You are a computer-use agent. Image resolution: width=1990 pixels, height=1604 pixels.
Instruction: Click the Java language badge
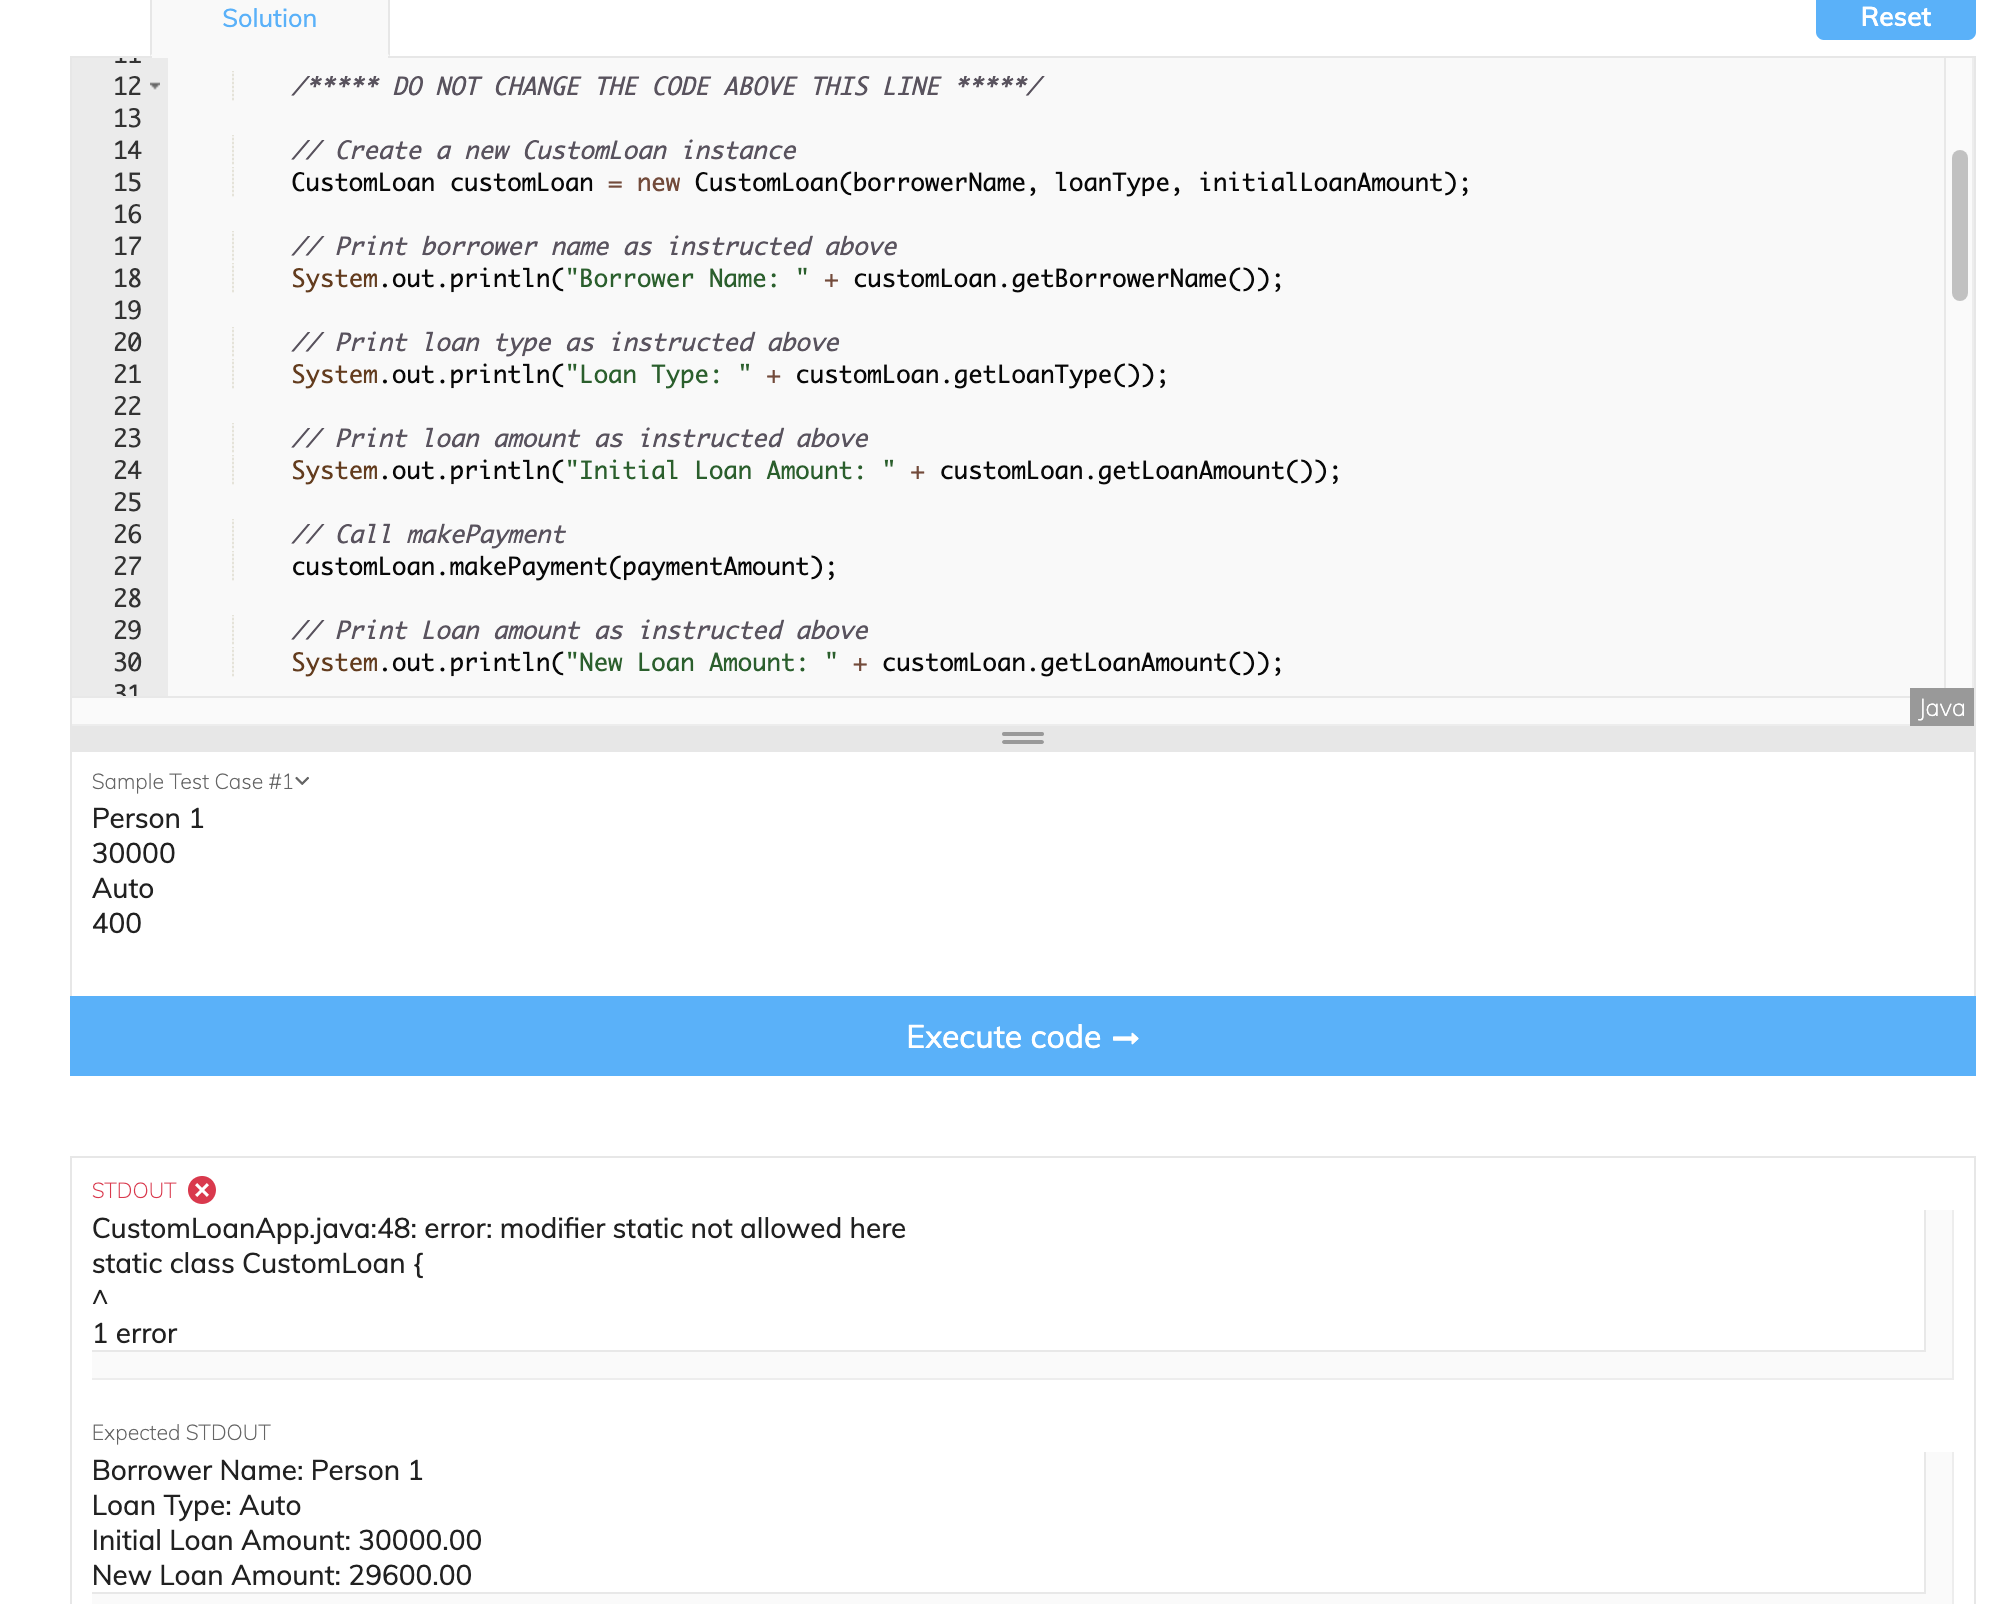1940,708
